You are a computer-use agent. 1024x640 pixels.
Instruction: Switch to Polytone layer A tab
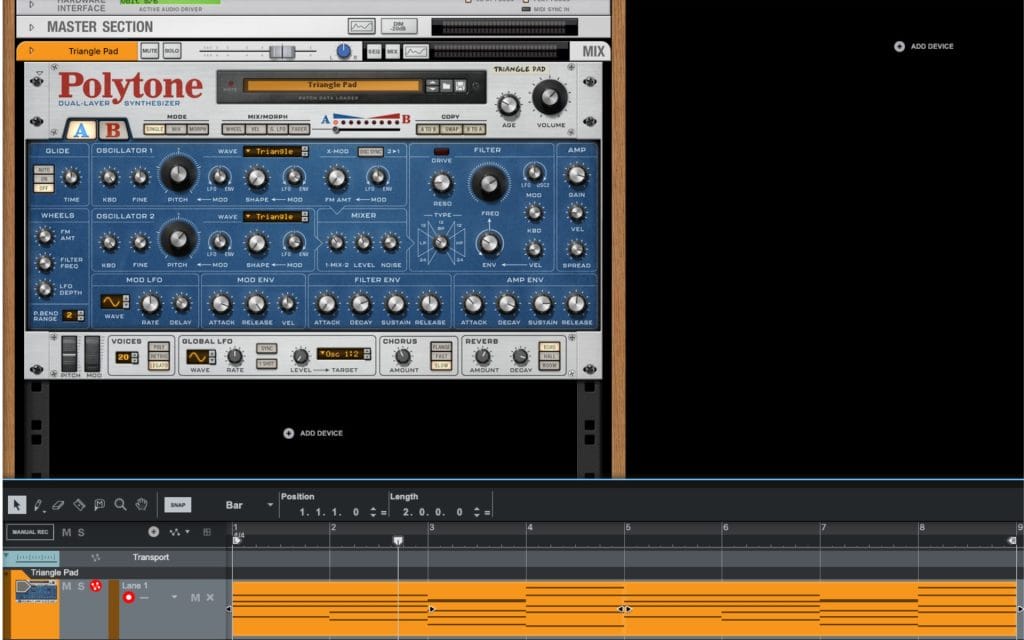[81, 130]
